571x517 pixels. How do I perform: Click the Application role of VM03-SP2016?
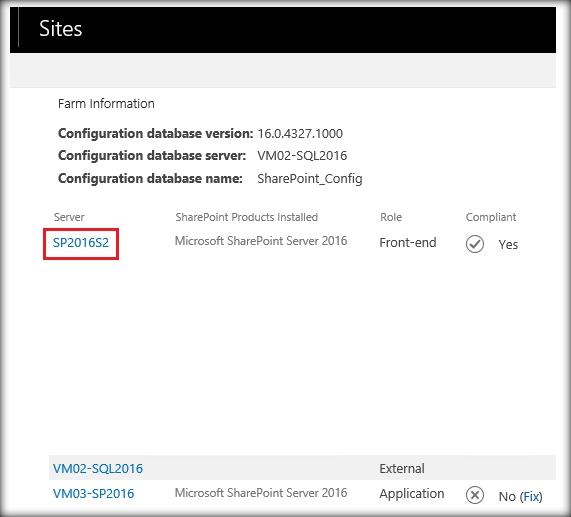click(412, 494)
